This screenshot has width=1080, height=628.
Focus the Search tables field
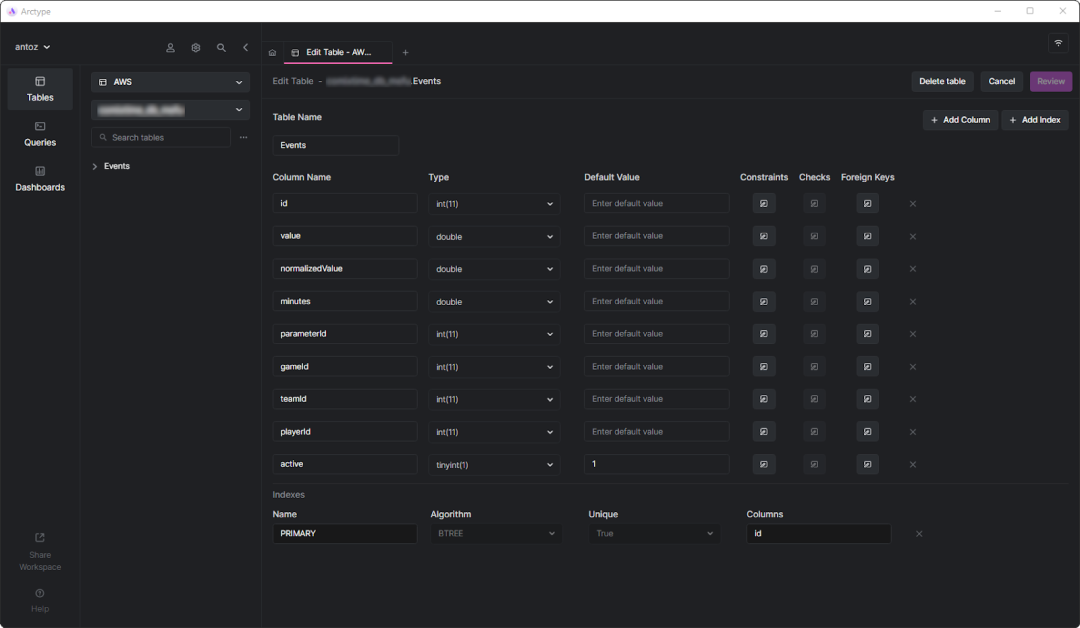click(160, 137)
